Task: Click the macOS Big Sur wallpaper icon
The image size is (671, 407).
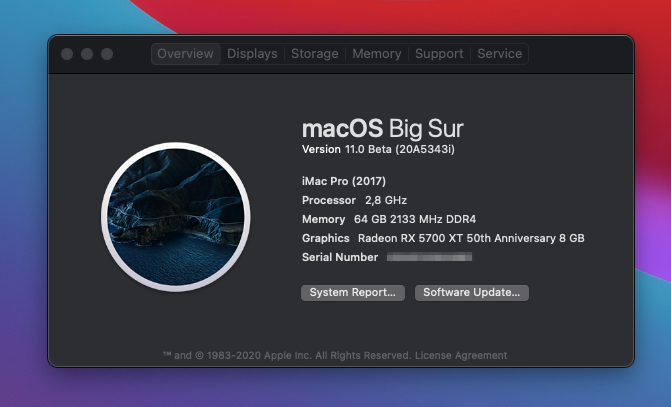Action: pyautogui.click(x=175, y=217)
